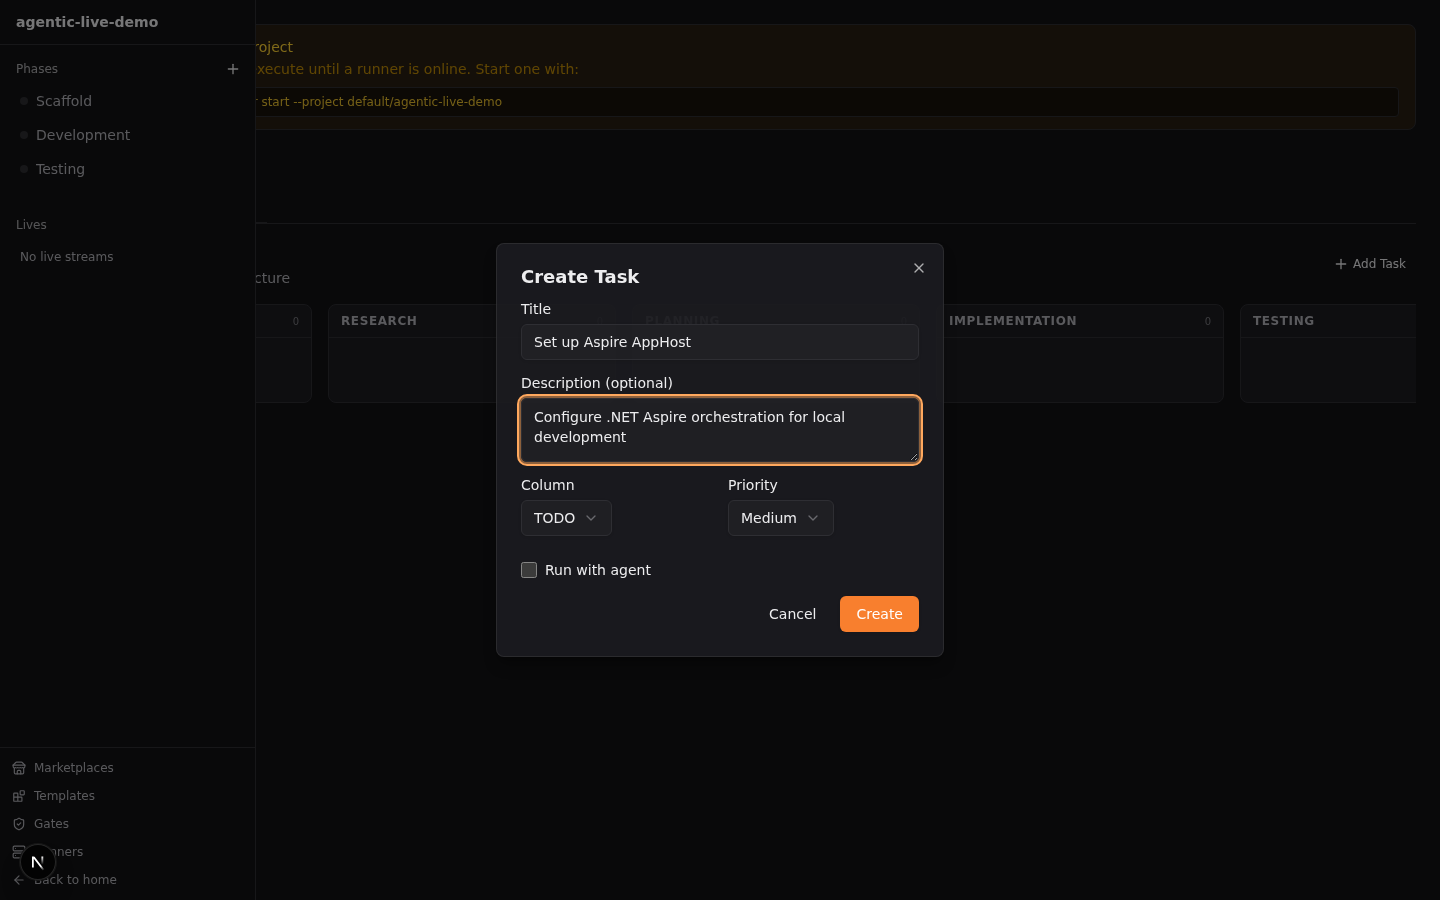Click the Scaffold phase status dot
Image resolution: width=1440 pixels, height=900 pixels.
(x=24, y=101)
